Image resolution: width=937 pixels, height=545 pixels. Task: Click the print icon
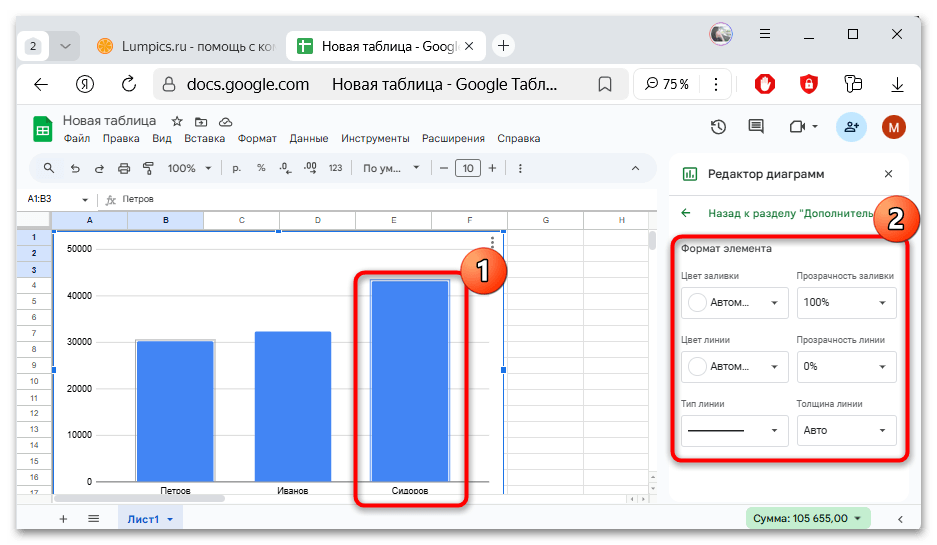point(124,168)
